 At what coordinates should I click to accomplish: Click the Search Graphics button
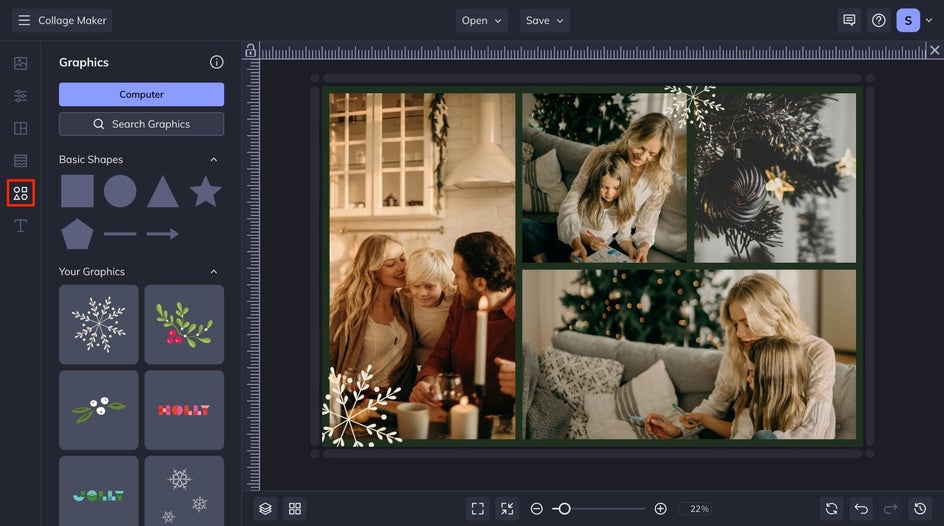[x=141, y=124]
